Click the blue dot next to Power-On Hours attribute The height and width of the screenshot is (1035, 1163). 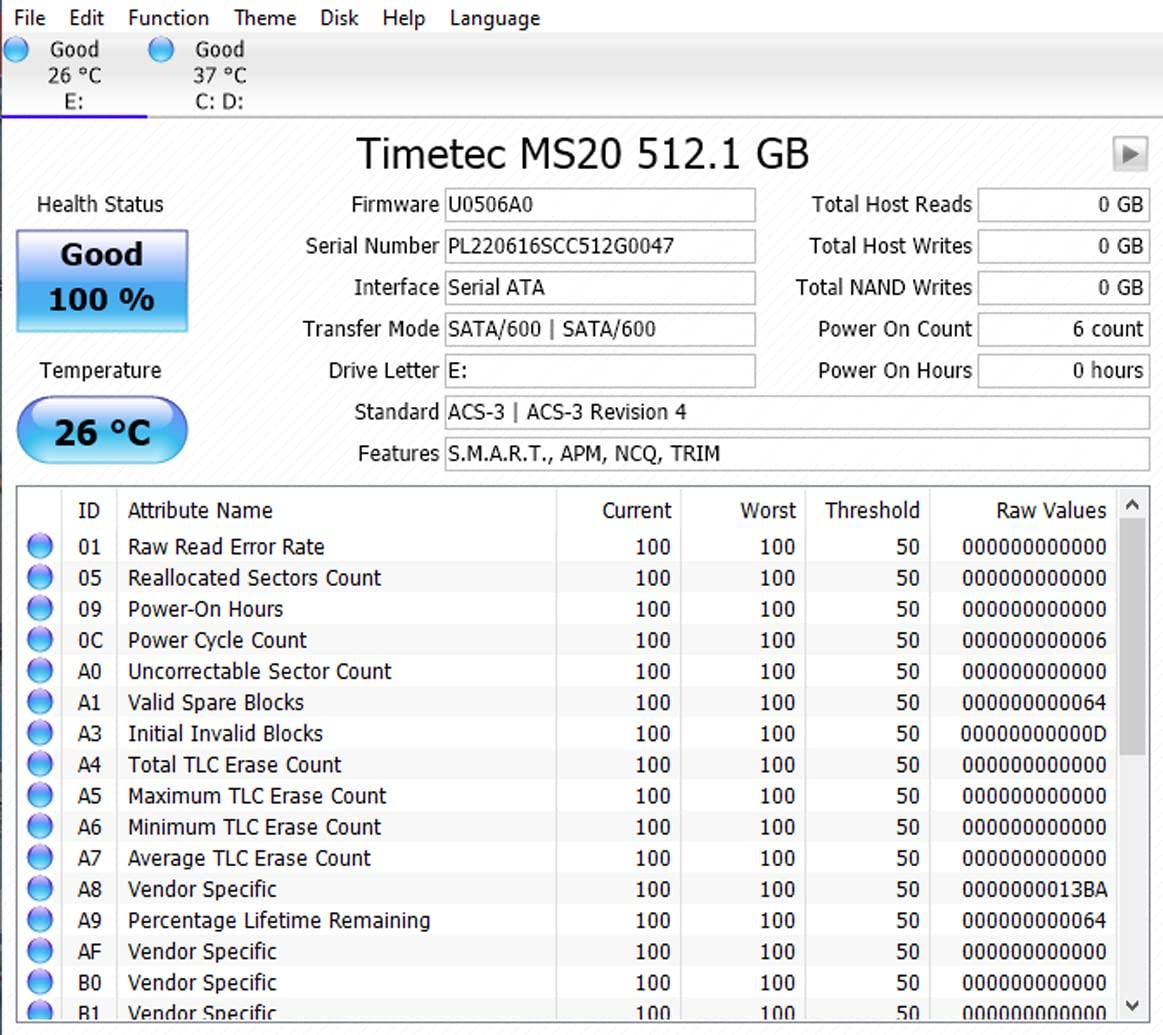(x=40, y=608)
